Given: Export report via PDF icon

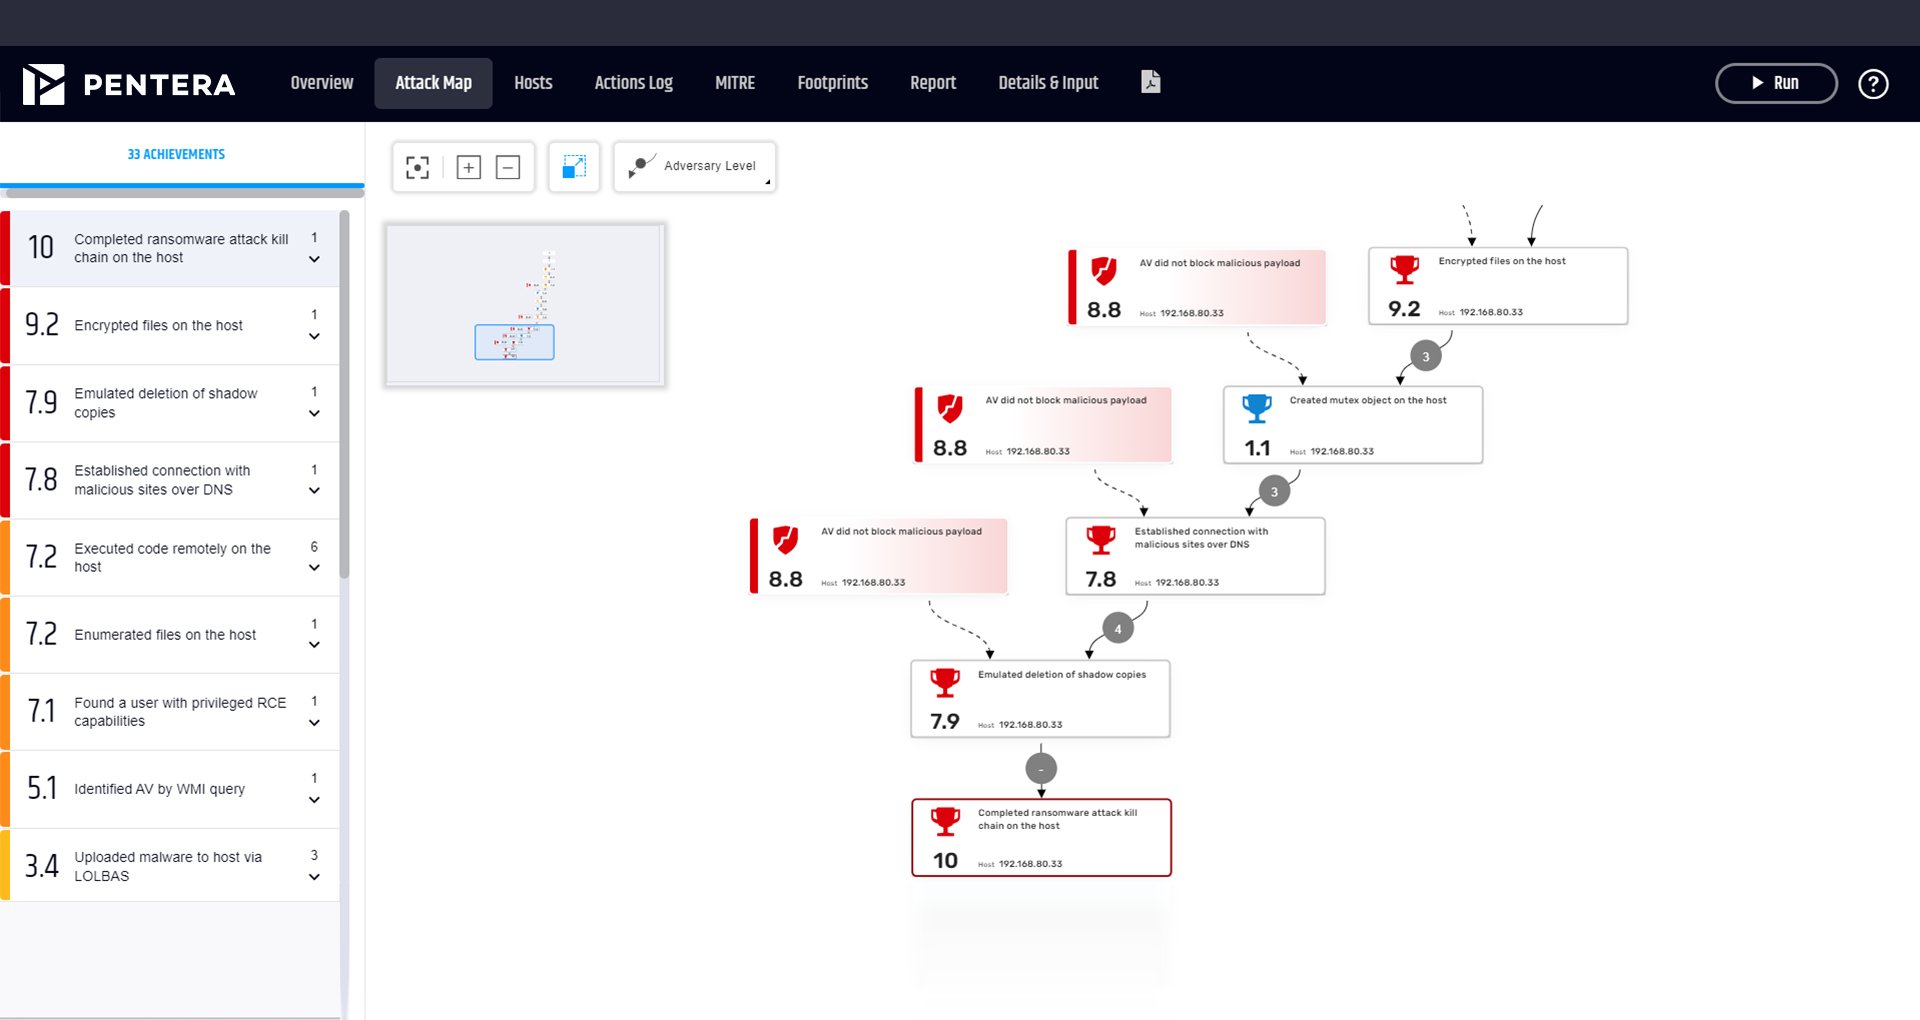Looking at the screenshot, I should [x=1151, y=82].
